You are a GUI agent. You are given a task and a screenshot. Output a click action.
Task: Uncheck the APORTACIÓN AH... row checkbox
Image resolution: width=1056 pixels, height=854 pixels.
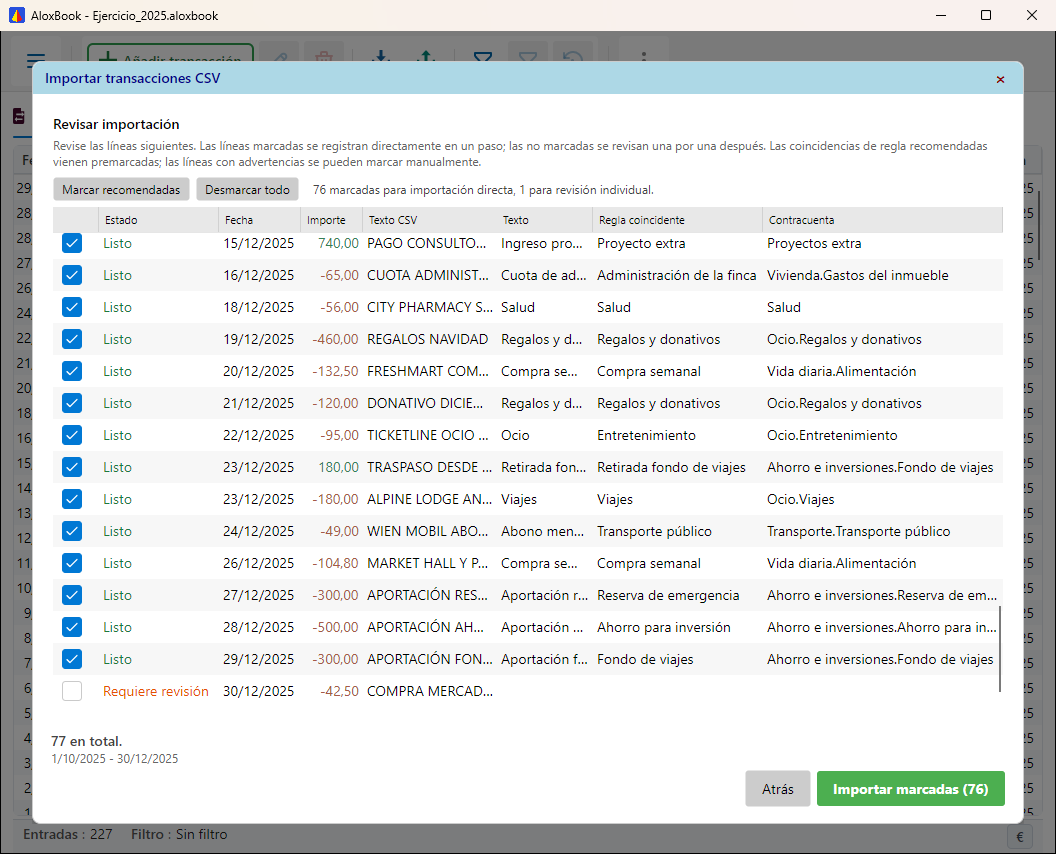72,627
